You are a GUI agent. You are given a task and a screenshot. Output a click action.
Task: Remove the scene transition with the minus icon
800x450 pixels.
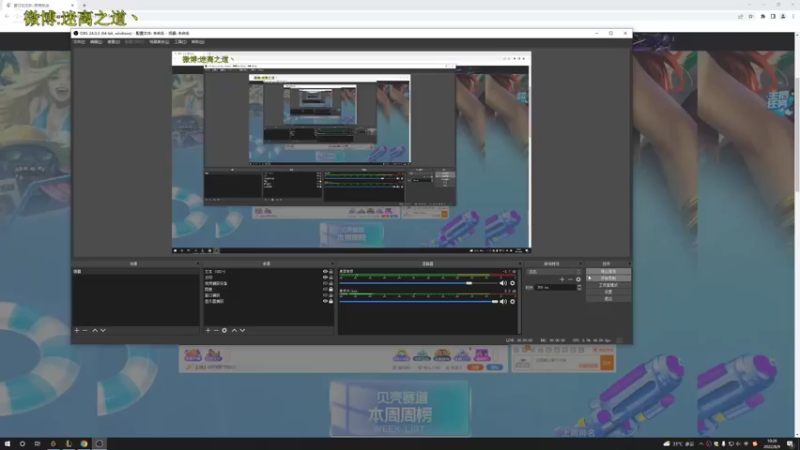tap(570, 279)
